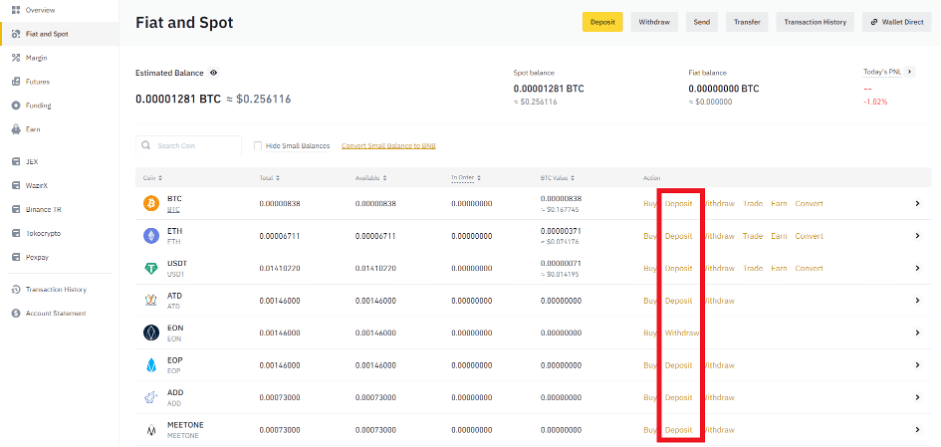941x447 pixels.
Task: Sort table by Available column
Action: 370,178
